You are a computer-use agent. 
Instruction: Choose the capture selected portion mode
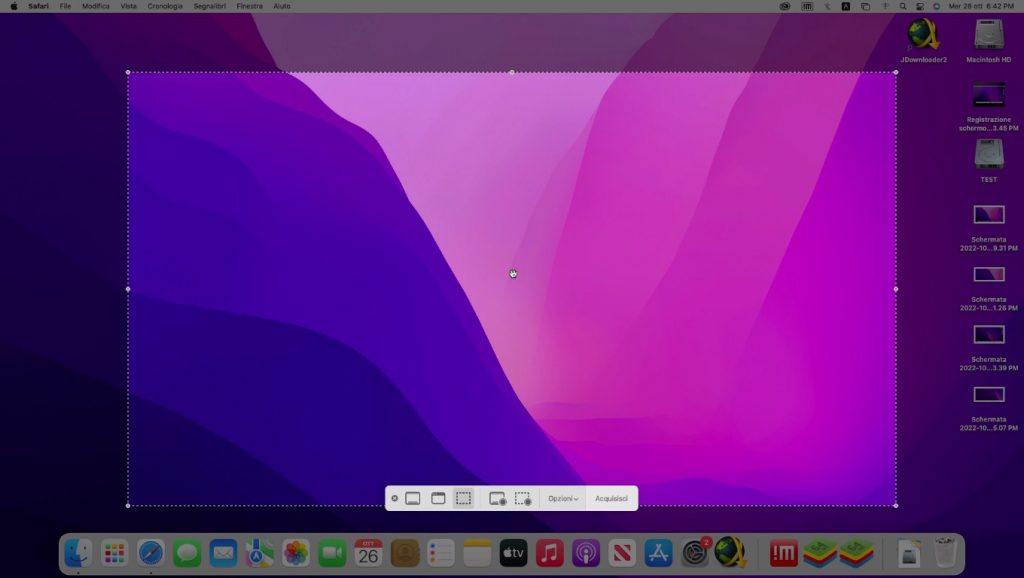(463, 498)
